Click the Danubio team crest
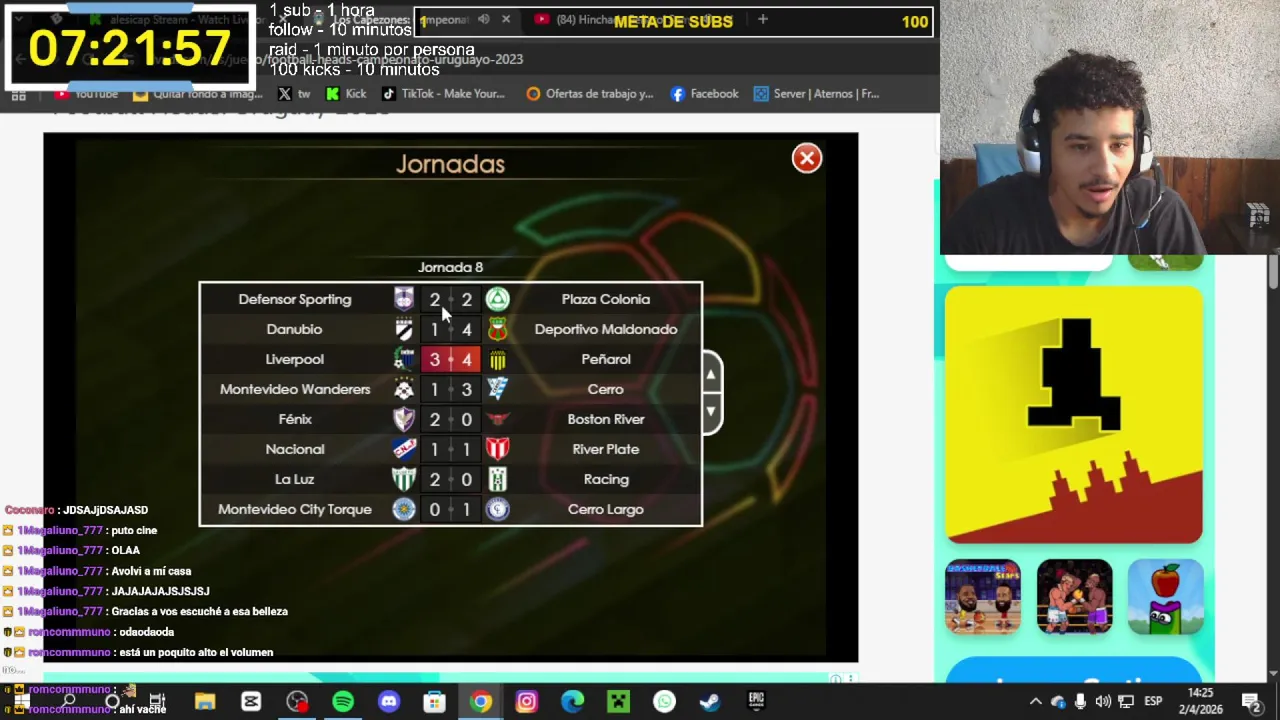1280x720 pixels. point(404,329)
